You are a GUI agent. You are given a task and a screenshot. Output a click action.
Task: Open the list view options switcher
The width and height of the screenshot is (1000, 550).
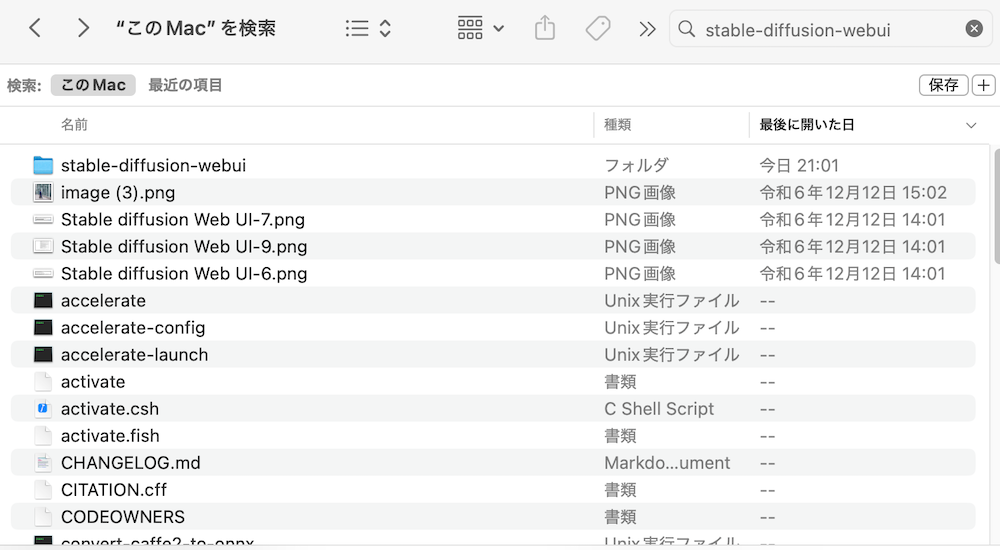click(x=368, y=29)
